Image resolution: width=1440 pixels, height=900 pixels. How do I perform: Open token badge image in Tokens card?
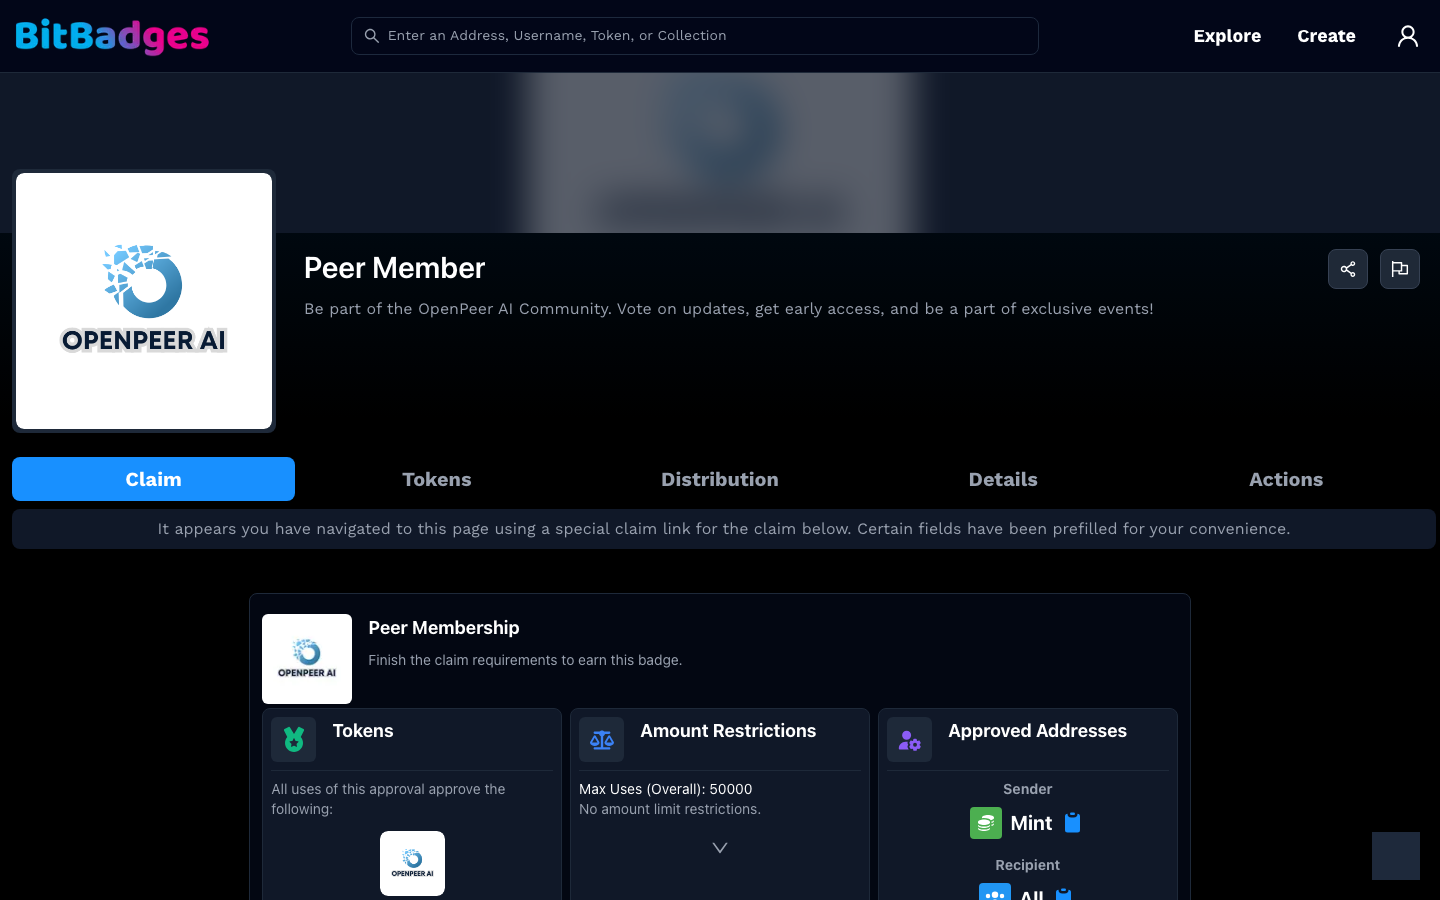click(412, 863)
